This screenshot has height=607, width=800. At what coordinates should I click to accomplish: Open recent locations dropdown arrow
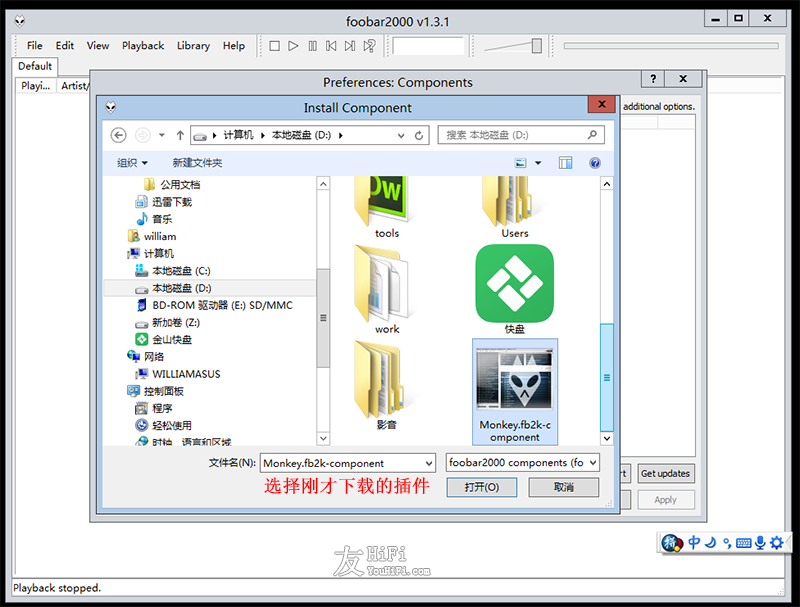(x=162, y=135)
